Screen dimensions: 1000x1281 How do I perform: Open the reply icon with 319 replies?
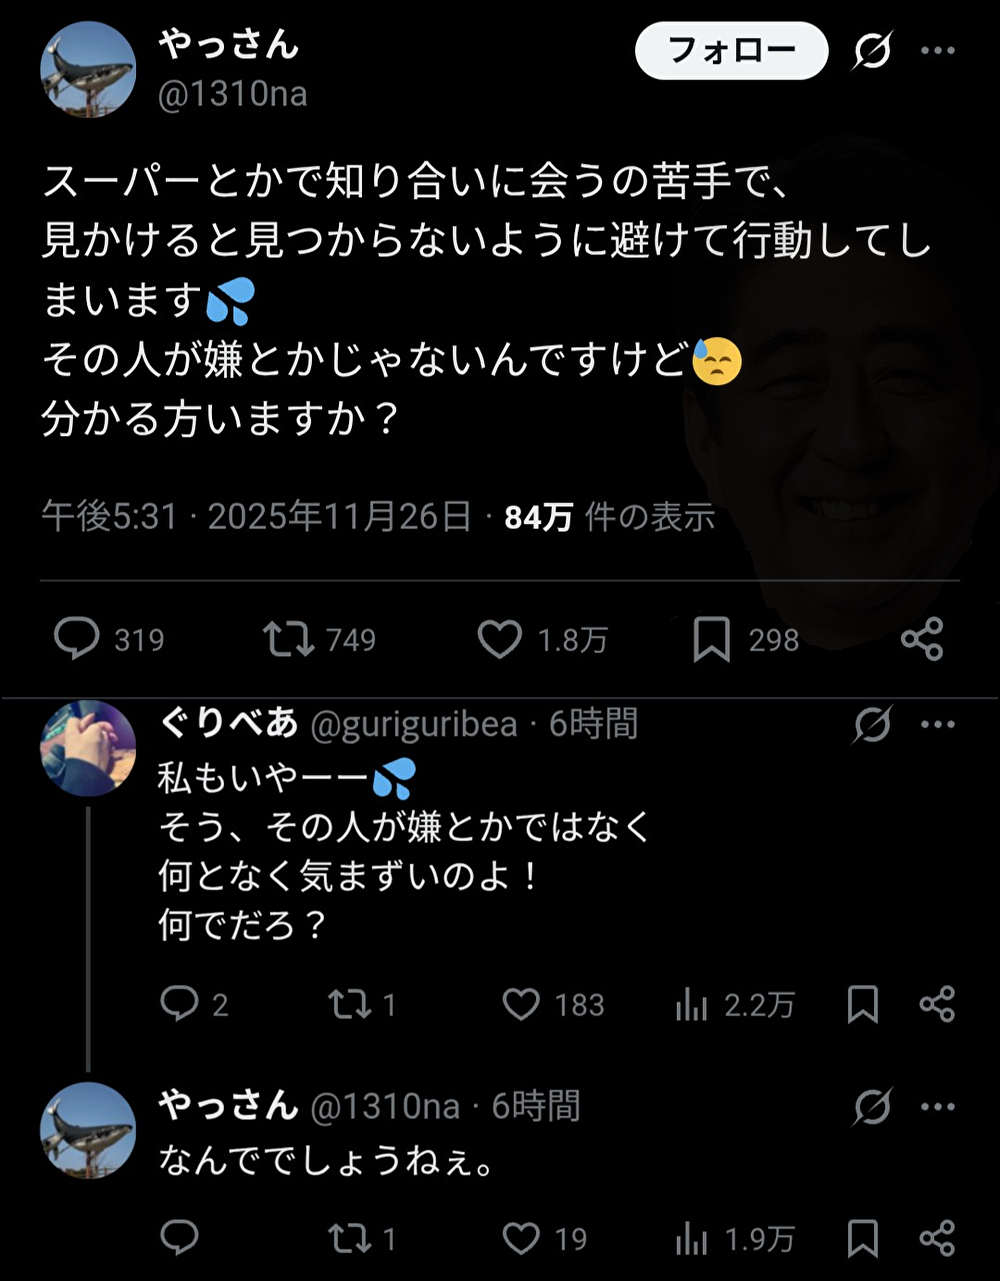tap(77, 639)
